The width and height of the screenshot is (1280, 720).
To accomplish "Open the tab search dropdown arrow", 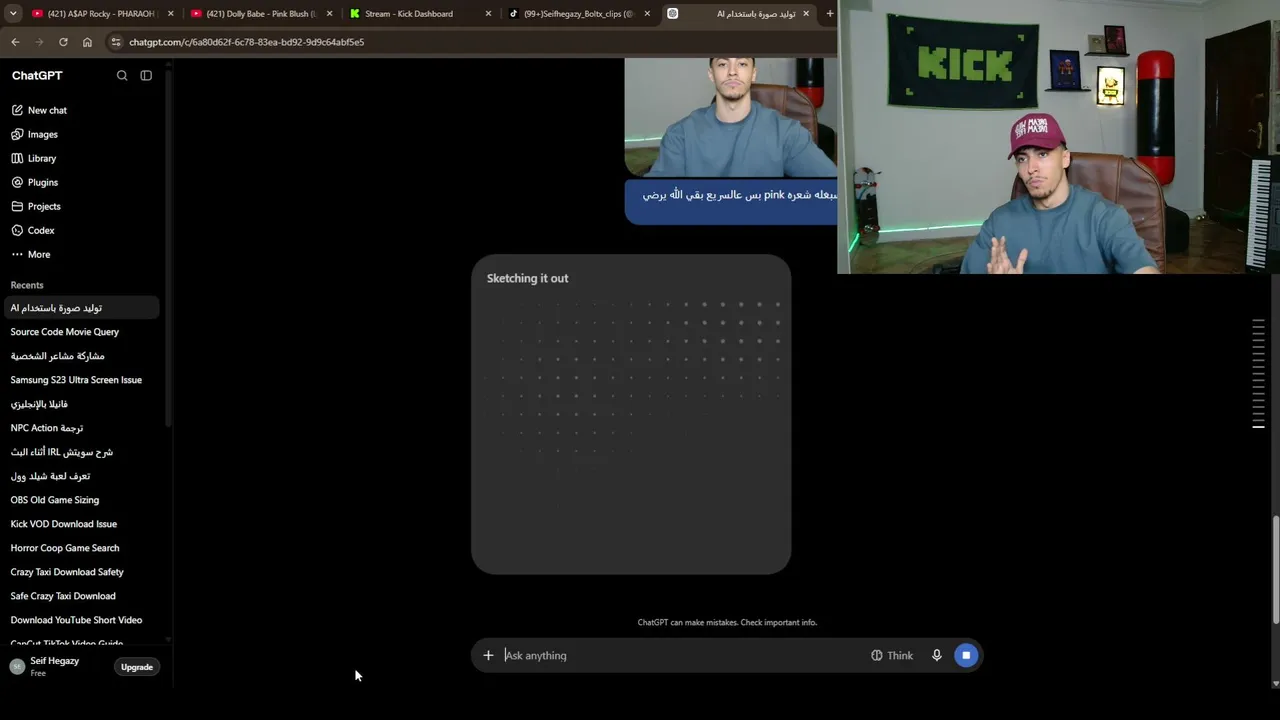I will (x=13, y=14).
